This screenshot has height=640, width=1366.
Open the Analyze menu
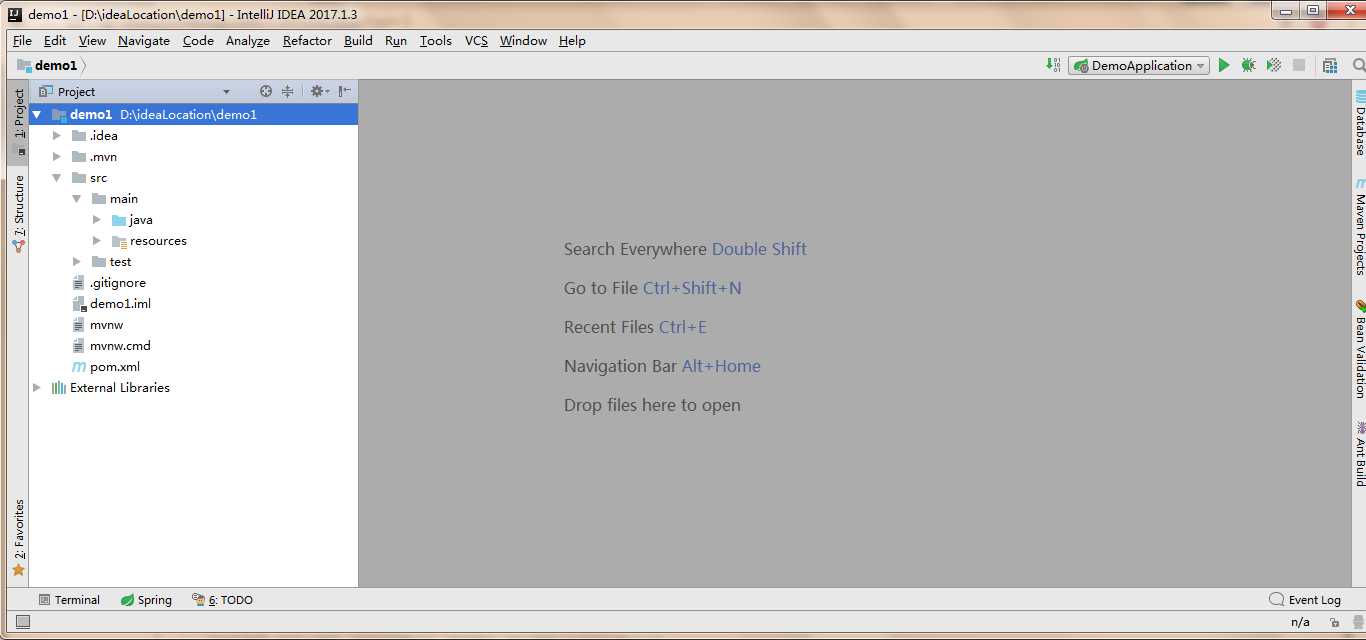pos(248,41)
